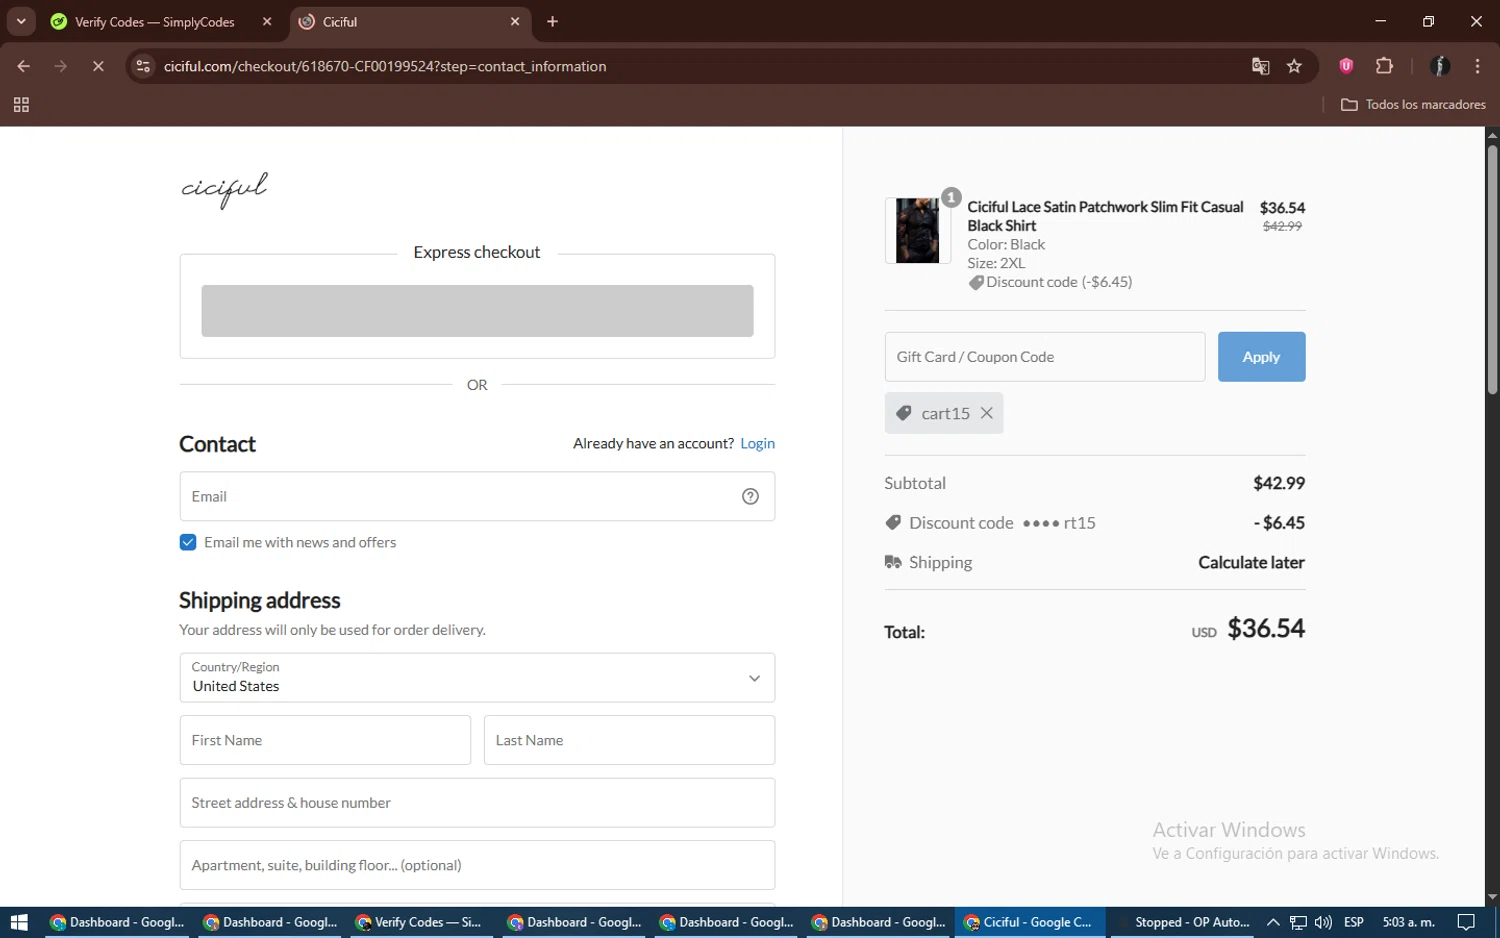Screen dimensions: 1500x938
Task: Open the network tray icon
Action: (1298, 922)
